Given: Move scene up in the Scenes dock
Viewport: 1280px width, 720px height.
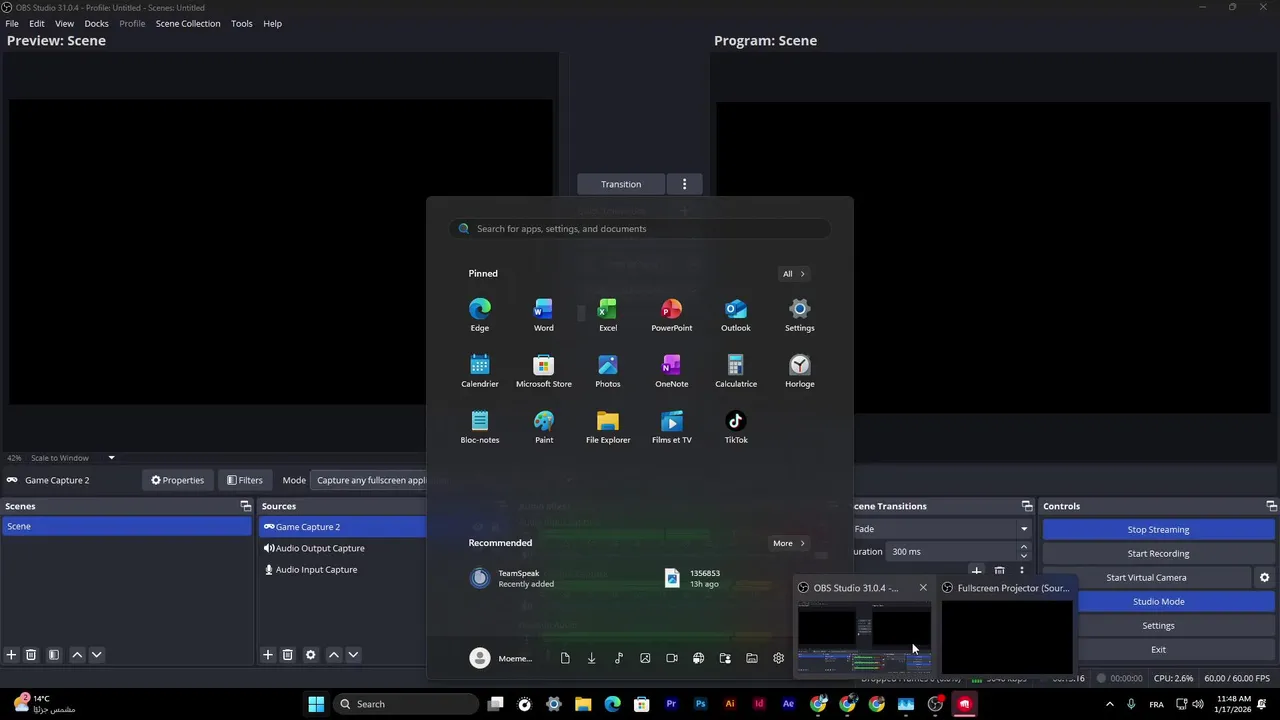Looking at the screenshot, I should (x=77, y=655).
